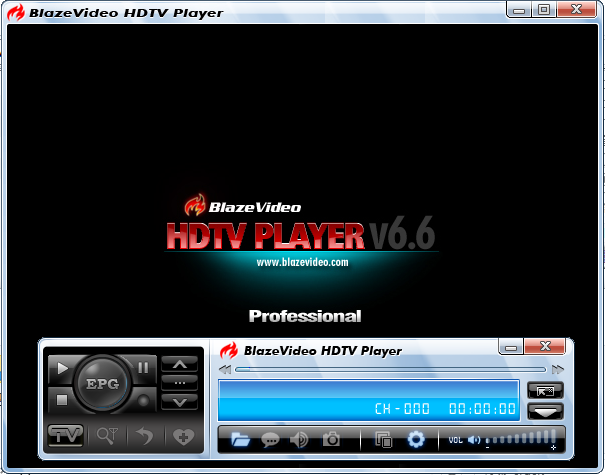Mute audio using the VOL speaker icon
Image resolution: width=605 pixels, height=475 pixels.
[x=474, y=439]
